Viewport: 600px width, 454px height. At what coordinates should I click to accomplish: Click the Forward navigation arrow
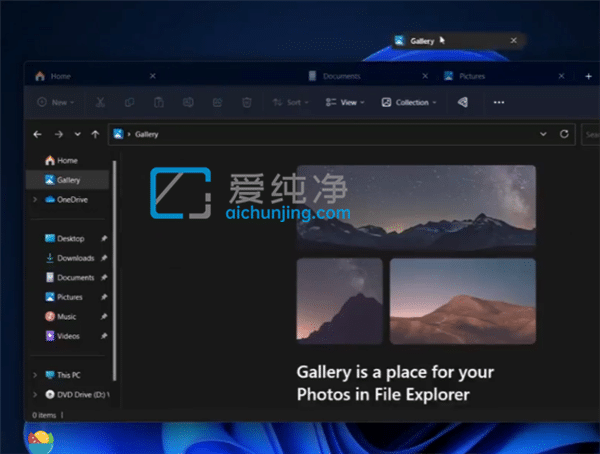pyautogui.click(x=58, y=134)
